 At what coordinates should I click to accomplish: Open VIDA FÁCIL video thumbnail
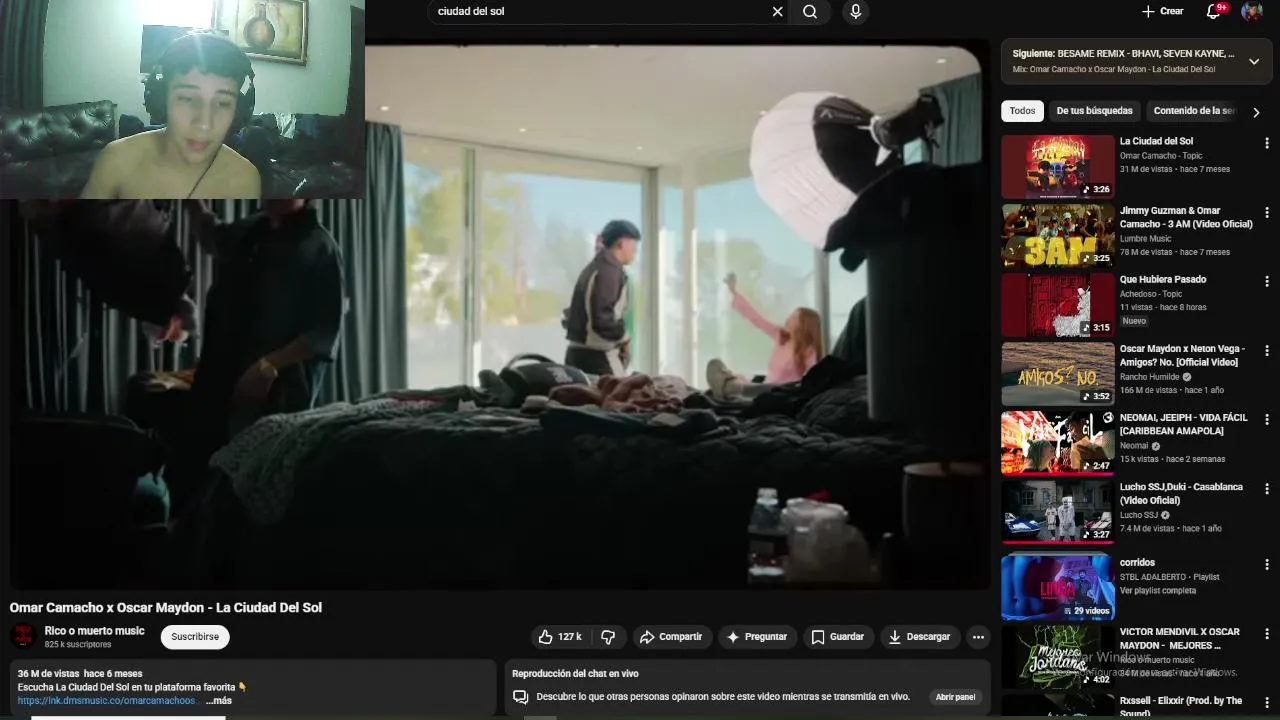pos(1057,442)
